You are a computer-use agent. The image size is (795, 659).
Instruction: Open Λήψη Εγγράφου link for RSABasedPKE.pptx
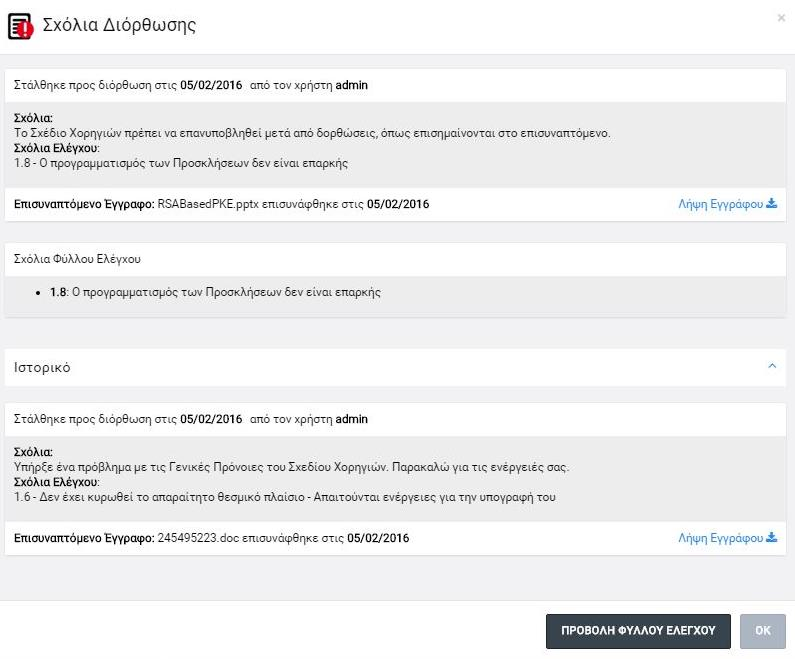(720, 204)
